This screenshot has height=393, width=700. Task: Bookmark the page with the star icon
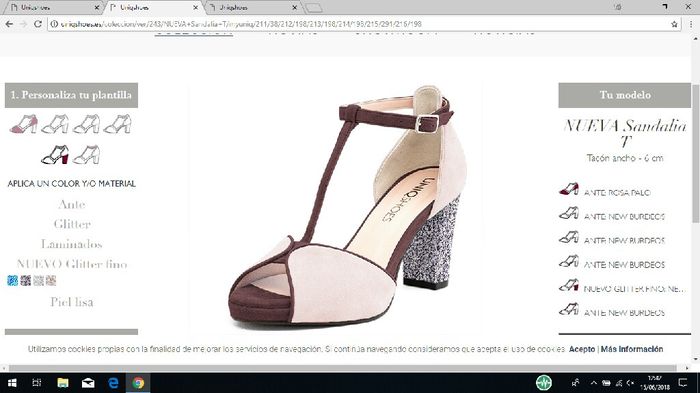pyautogui.click(x=674, y=24)
